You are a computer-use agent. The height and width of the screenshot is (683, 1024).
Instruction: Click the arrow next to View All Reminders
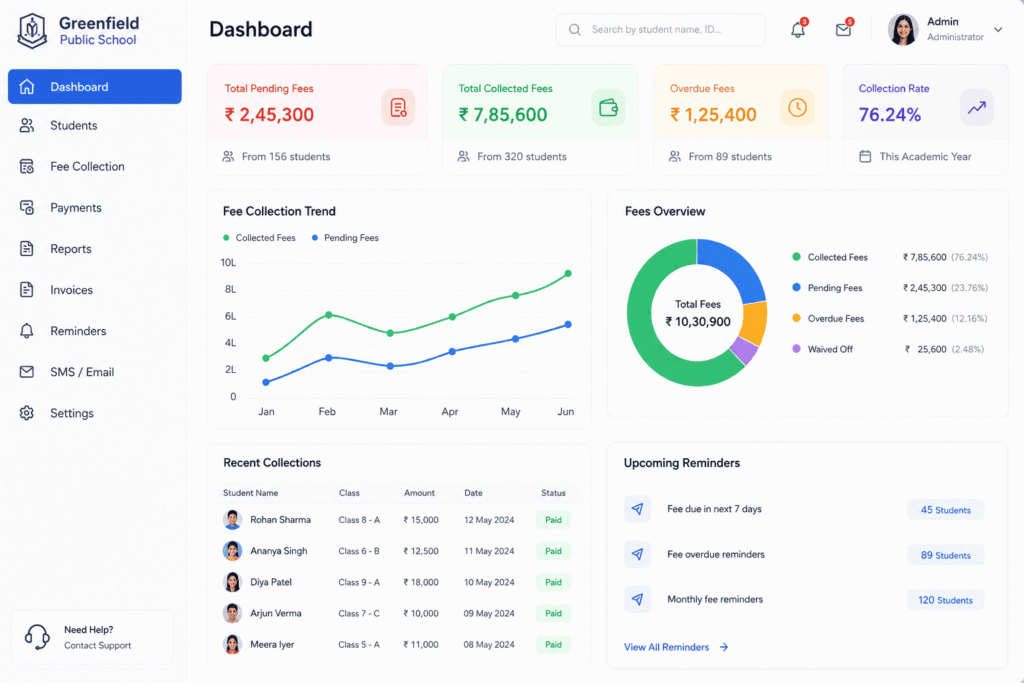click(724, 647)
